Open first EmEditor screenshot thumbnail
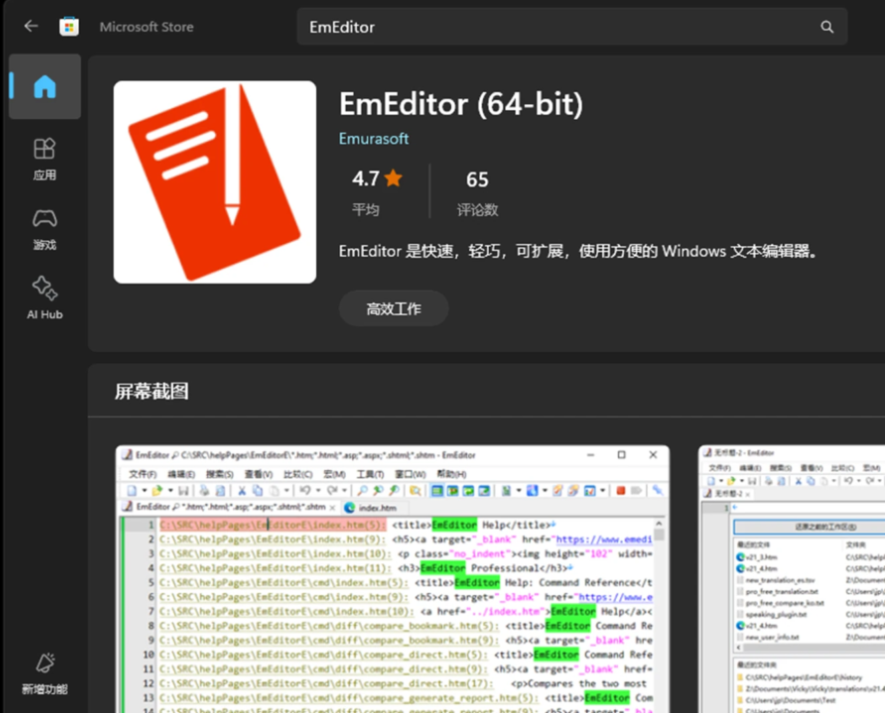 coord(393,579)
